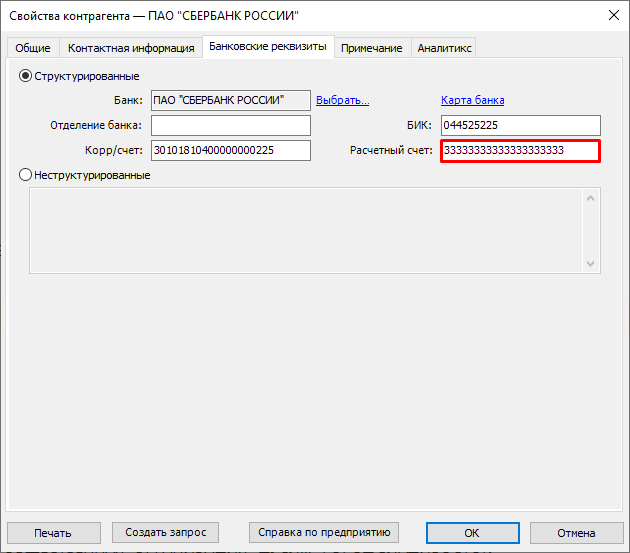The height and width of the screenshot is (553, 630).
Task: Open the Контактная информация tab
Action: 131,48
